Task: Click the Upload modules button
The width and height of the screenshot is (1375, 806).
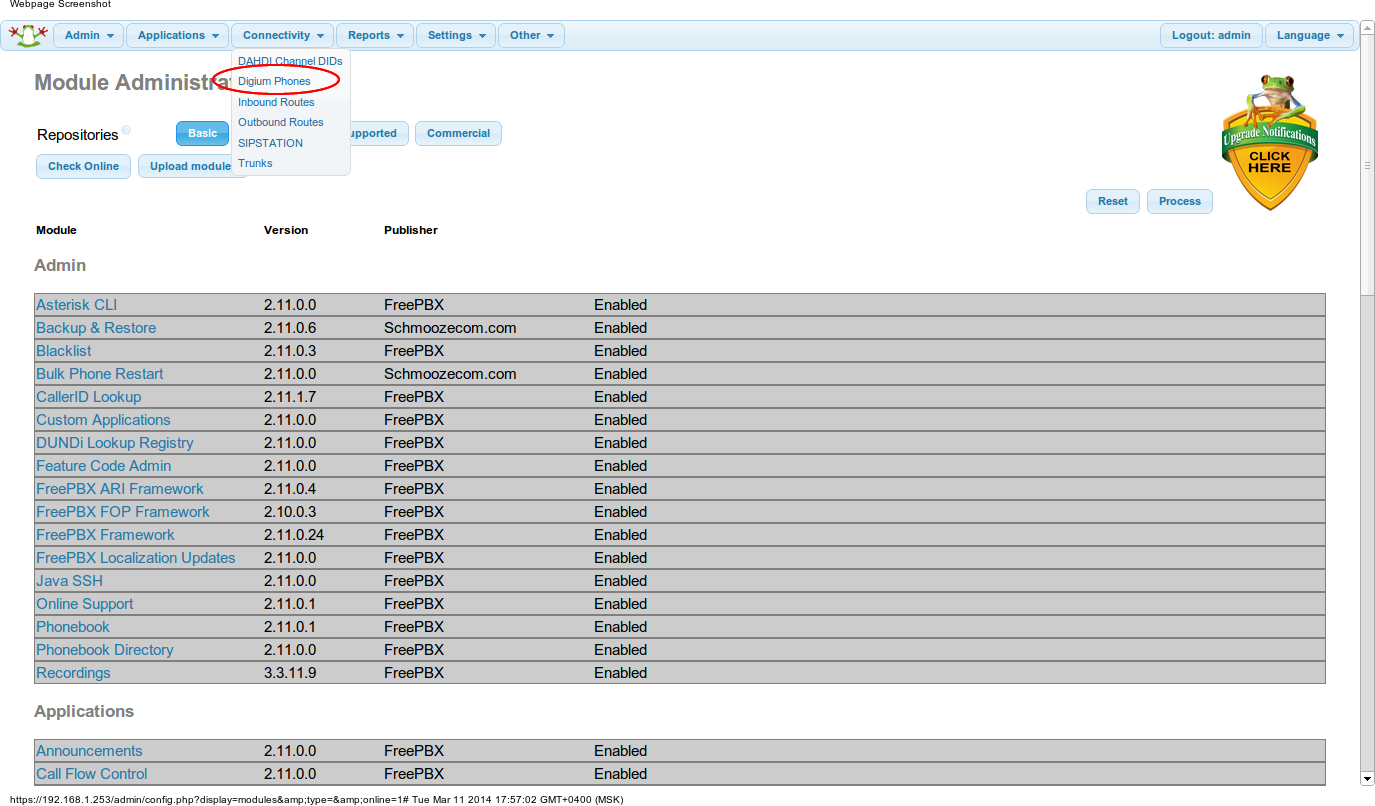Action: click(190, 166)
